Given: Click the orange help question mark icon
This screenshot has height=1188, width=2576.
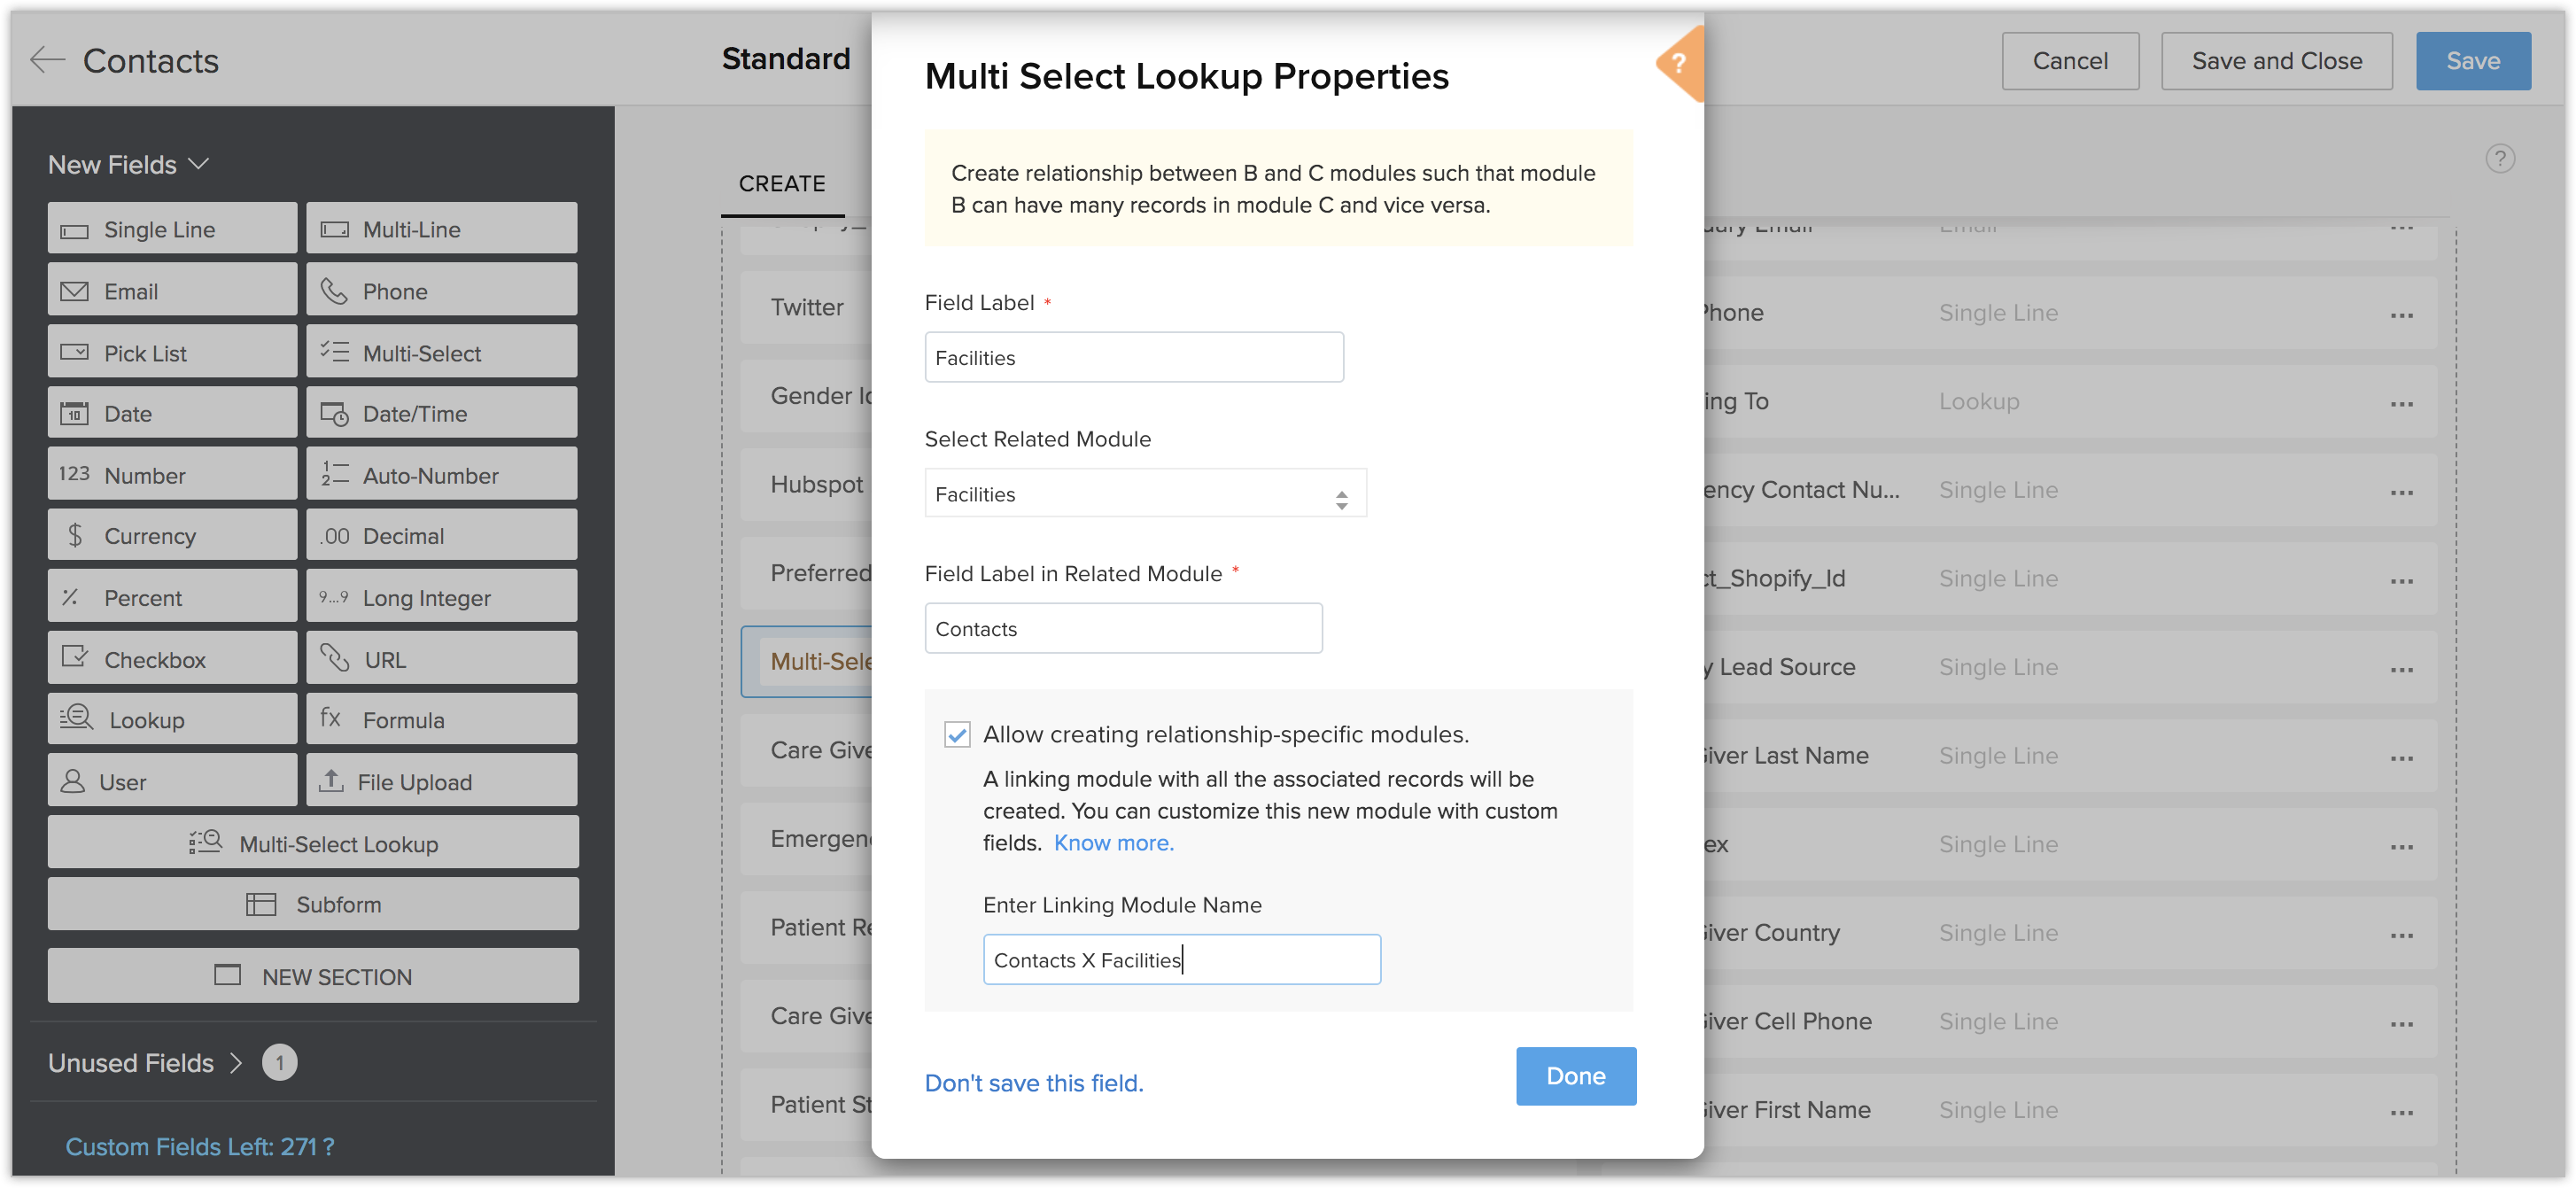Looking at the screenshot, I should click(x=1678, y=64).
